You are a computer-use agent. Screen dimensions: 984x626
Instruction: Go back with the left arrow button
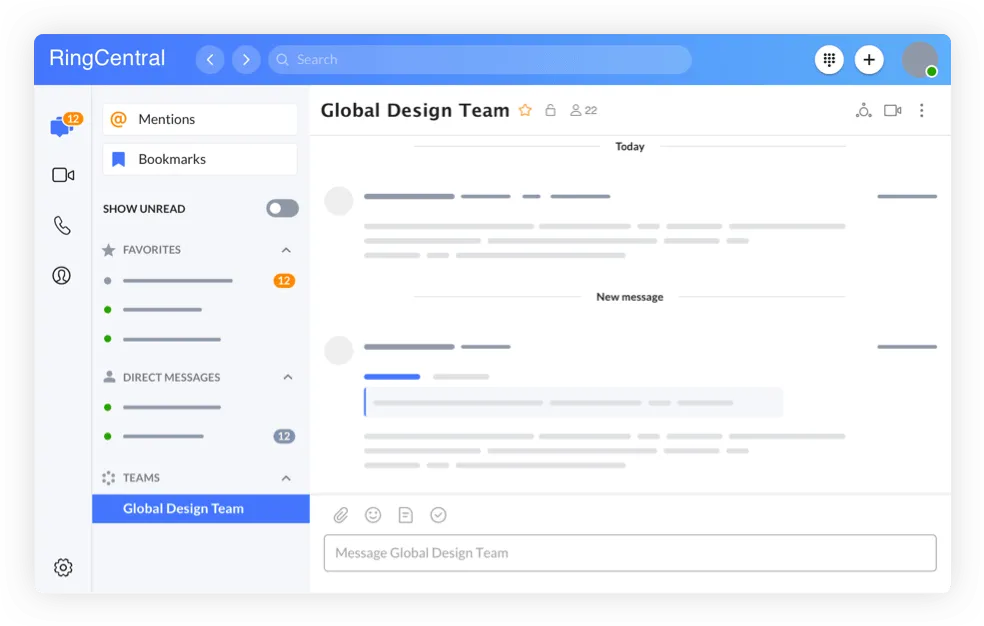(x=210, y=60)
